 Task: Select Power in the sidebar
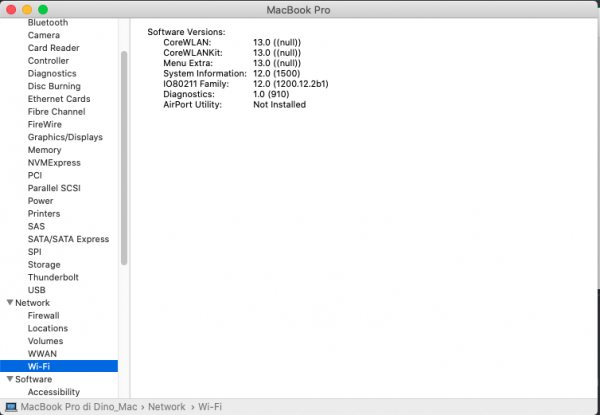click(40, 201)
